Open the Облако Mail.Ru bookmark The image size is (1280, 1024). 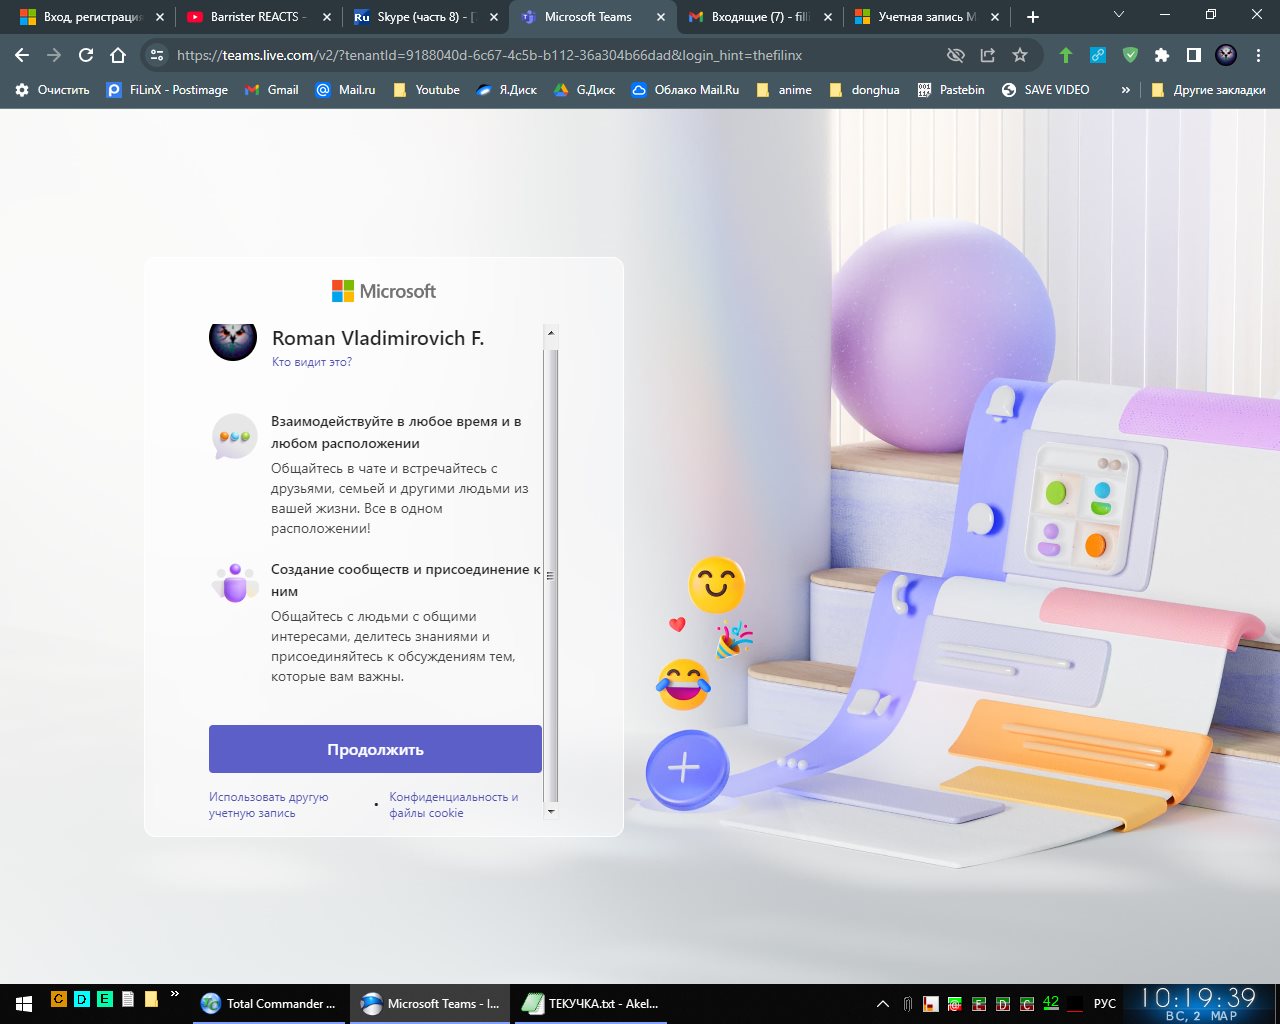pos(685,90)
